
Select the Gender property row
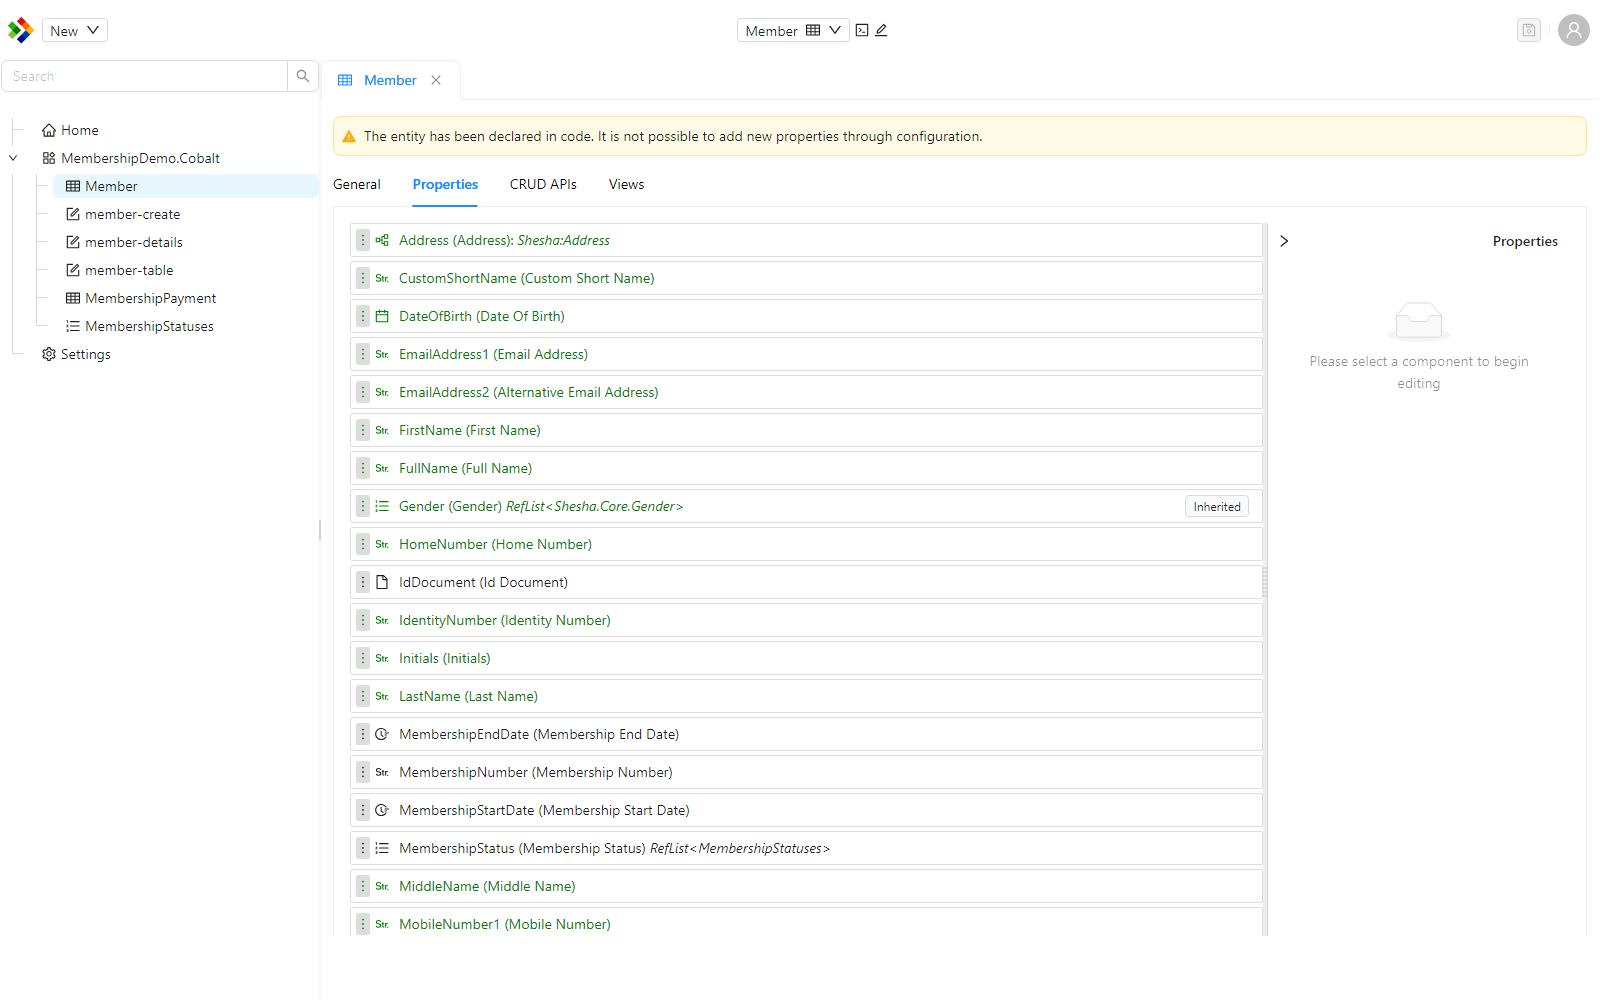[x=806, y=506]
